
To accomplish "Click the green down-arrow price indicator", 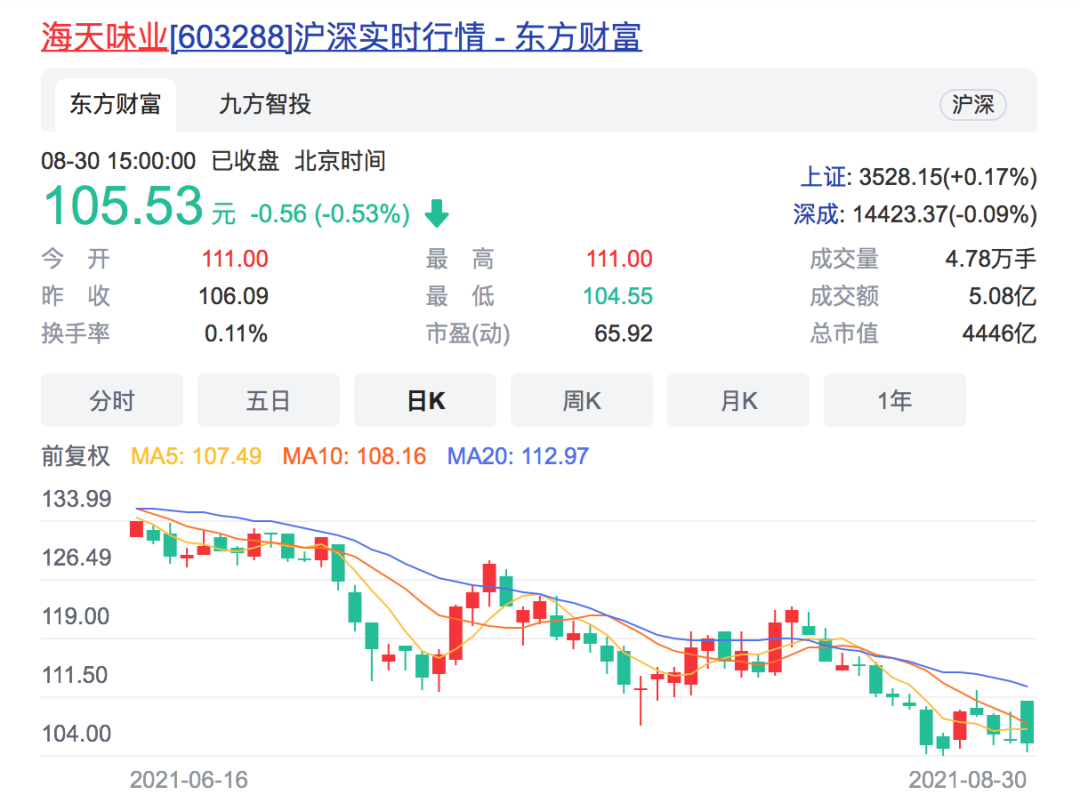I will 437,213.
